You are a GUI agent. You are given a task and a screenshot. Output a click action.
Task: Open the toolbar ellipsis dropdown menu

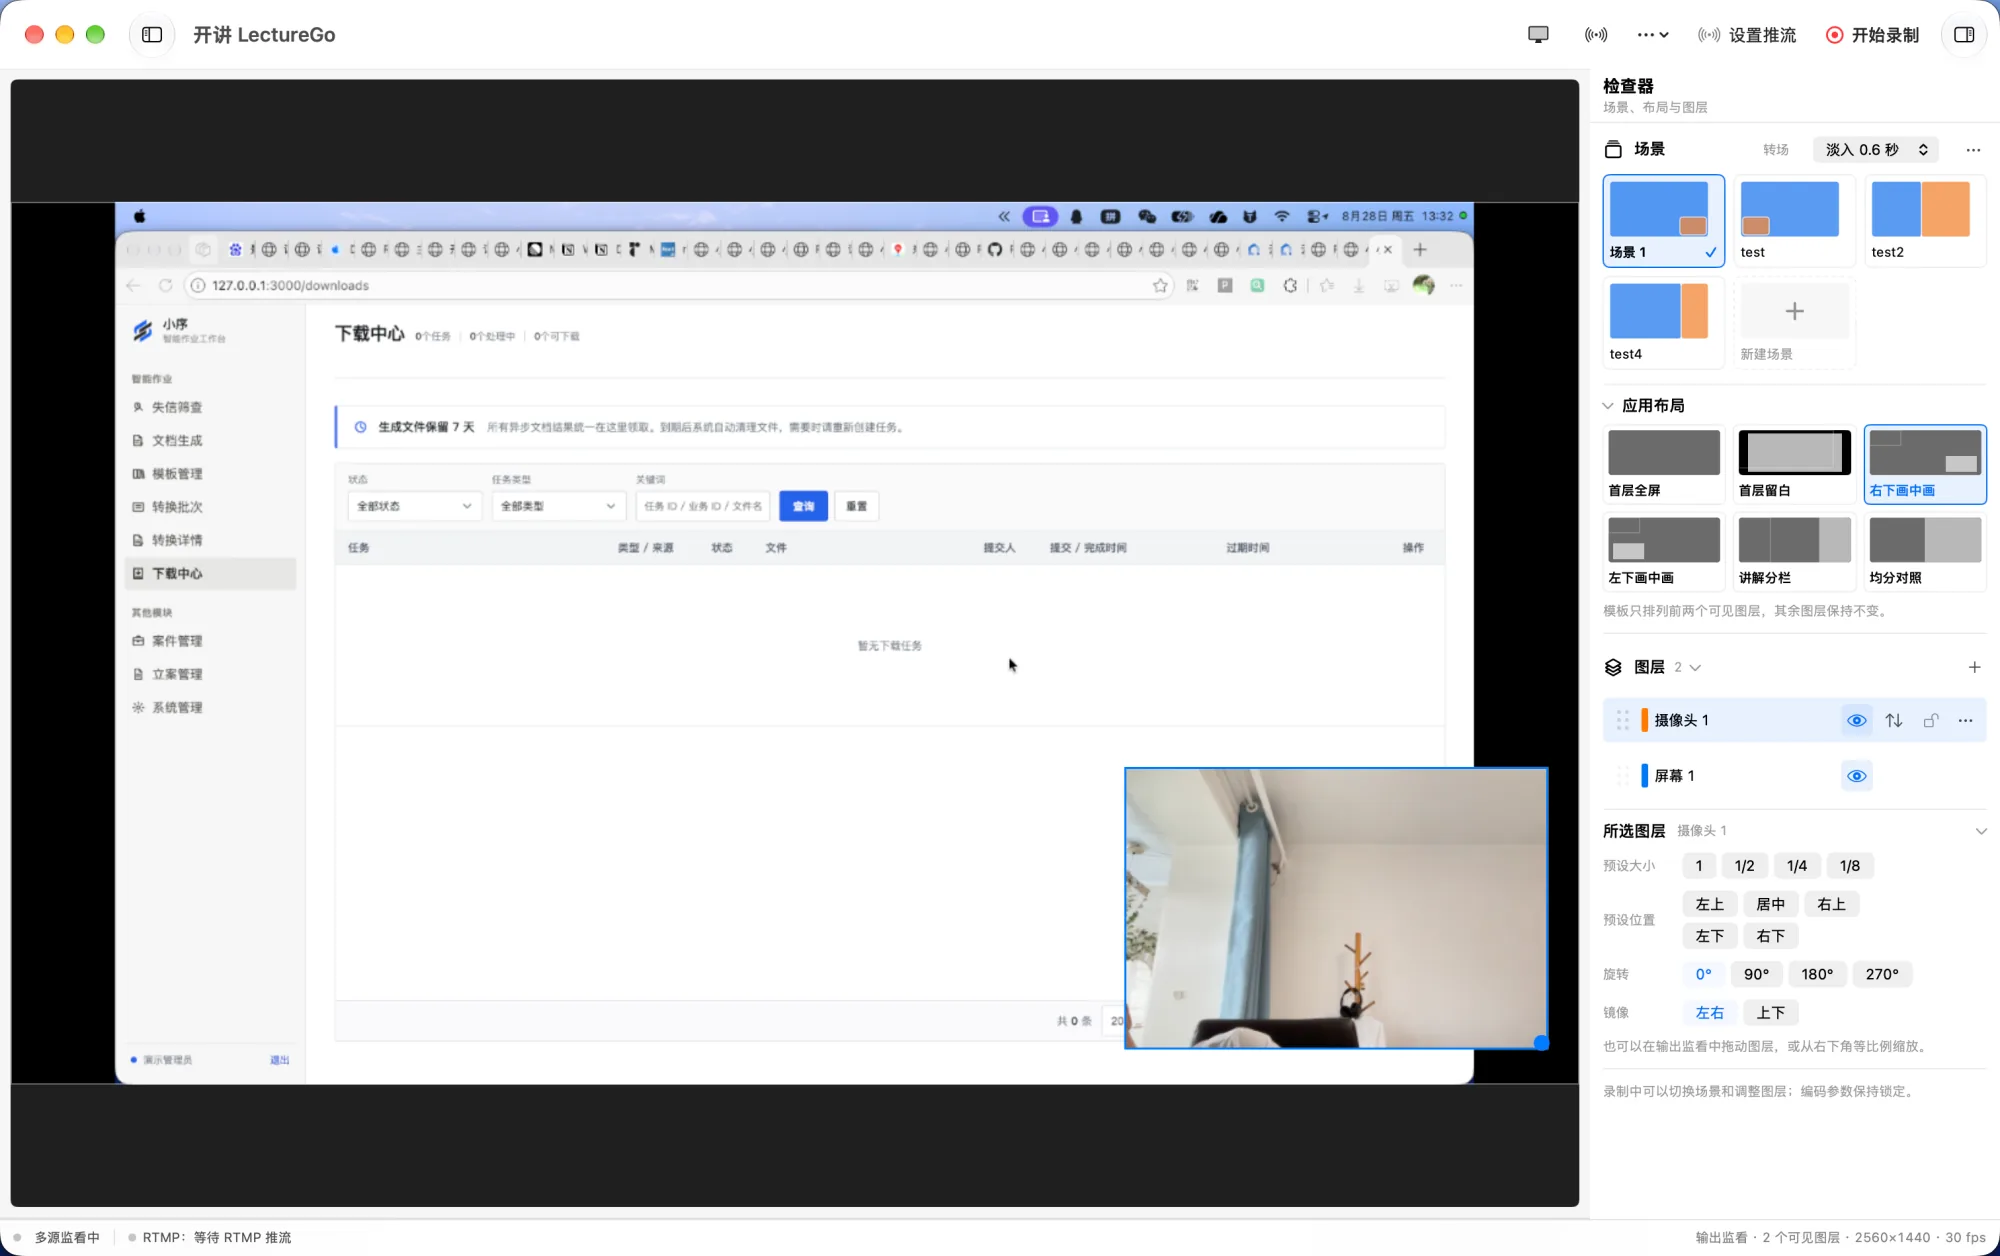1653,35
